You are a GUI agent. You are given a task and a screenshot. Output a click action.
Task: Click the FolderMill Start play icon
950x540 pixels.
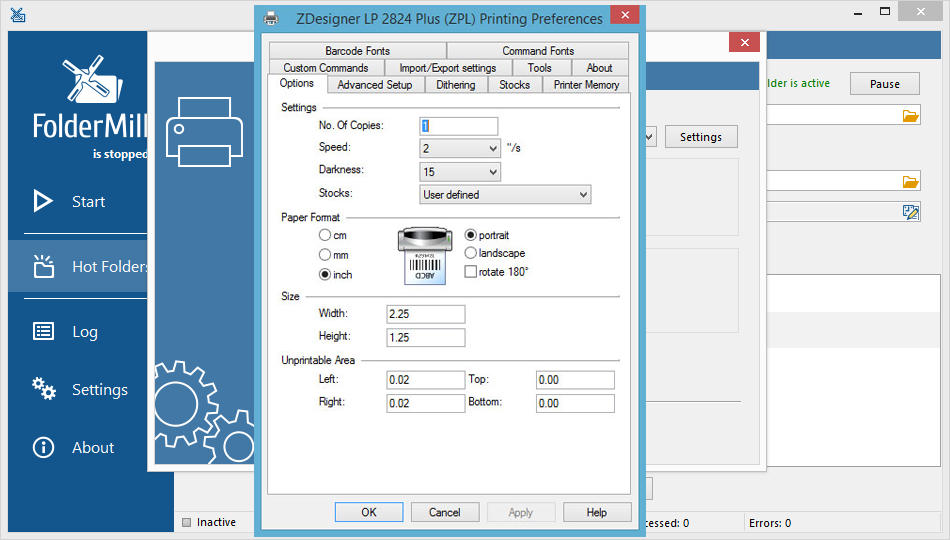pyautogui.click(x=43, y=201)
